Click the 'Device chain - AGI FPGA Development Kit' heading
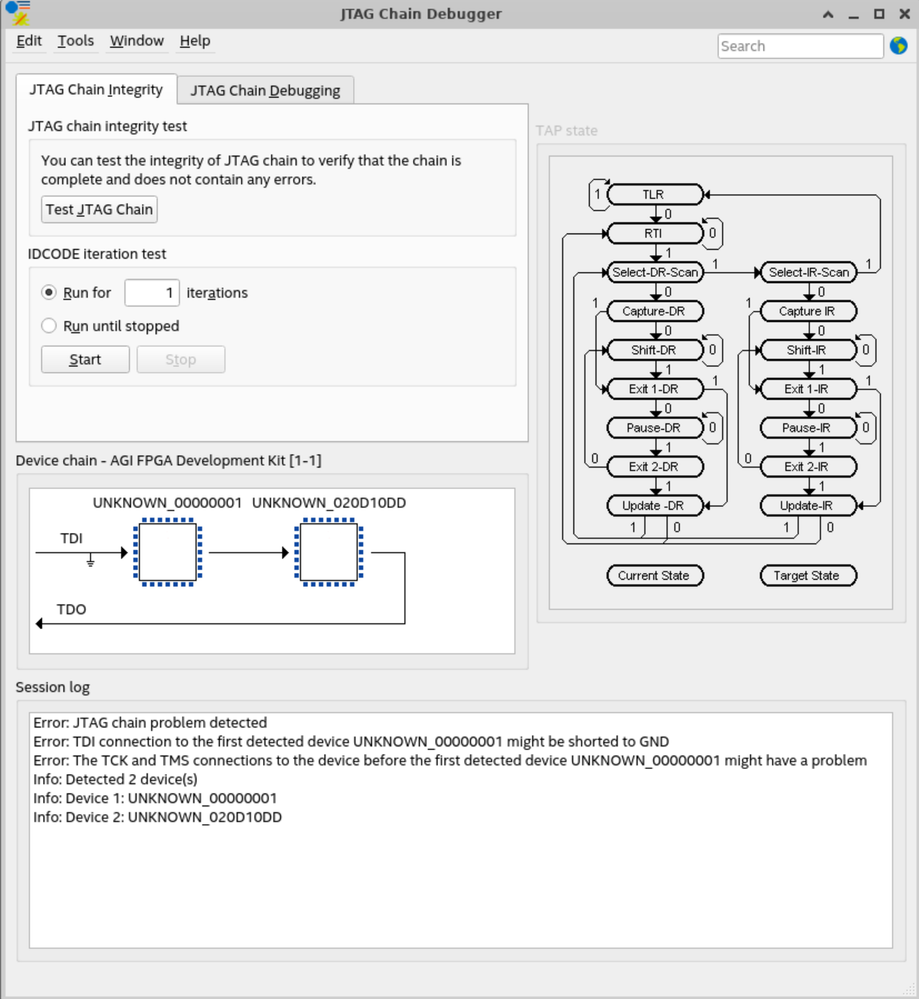The image size is (919, 999). tap(168, 461)
